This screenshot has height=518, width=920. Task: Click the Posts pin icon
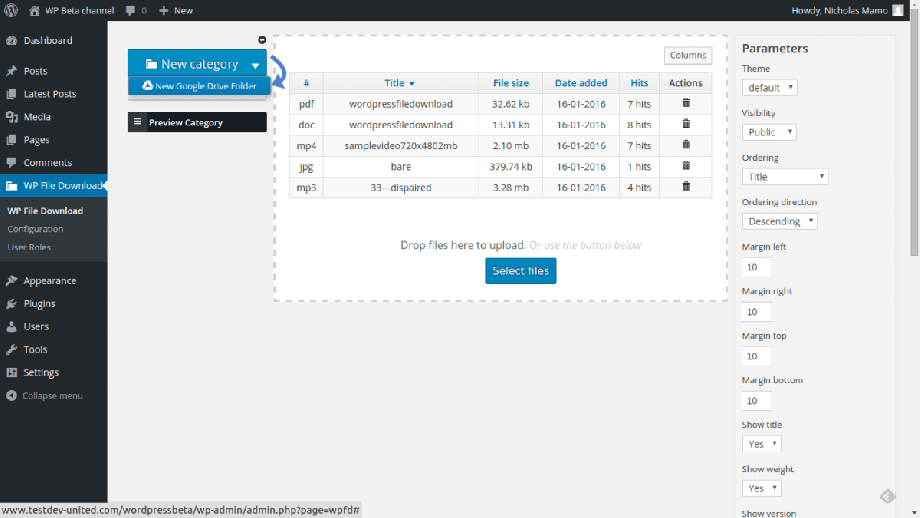pos(11,71)
